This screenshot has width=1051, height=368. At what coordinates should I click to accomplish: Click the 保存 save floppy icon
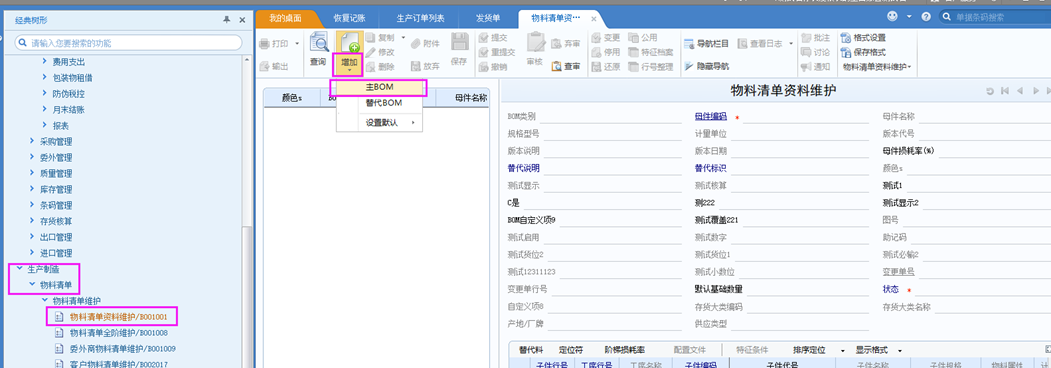coord(459,42)
